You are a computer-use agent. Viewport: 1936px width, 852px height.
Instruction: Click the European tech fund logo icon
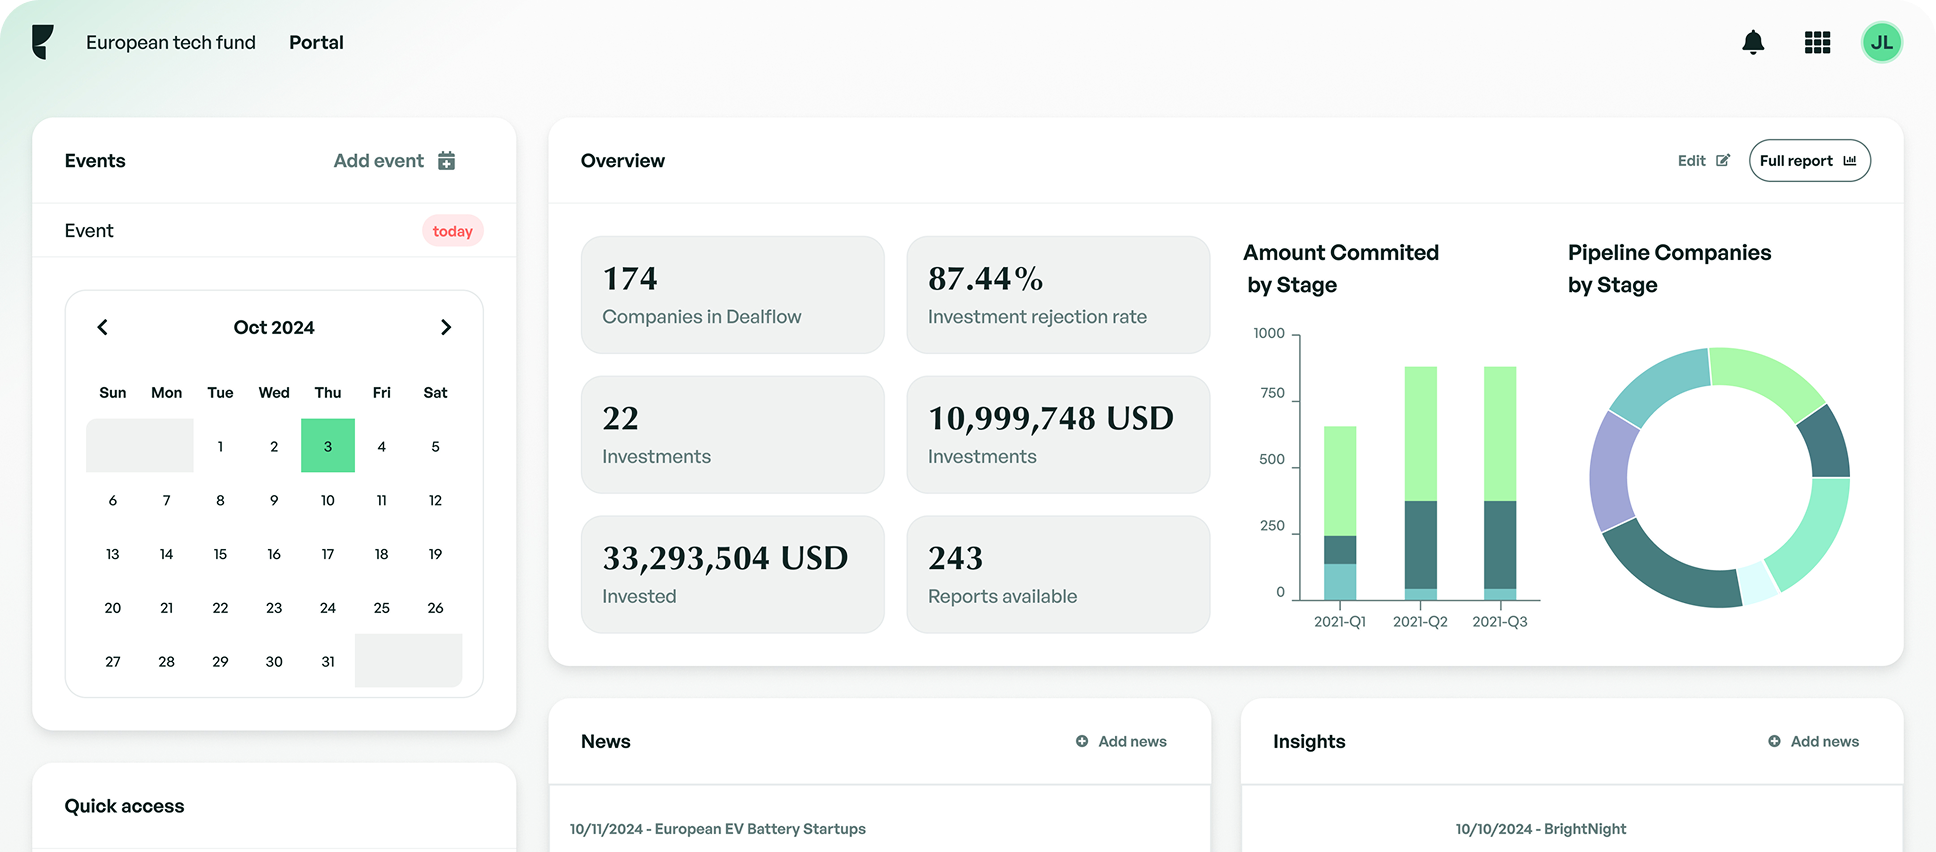[43, 42]
